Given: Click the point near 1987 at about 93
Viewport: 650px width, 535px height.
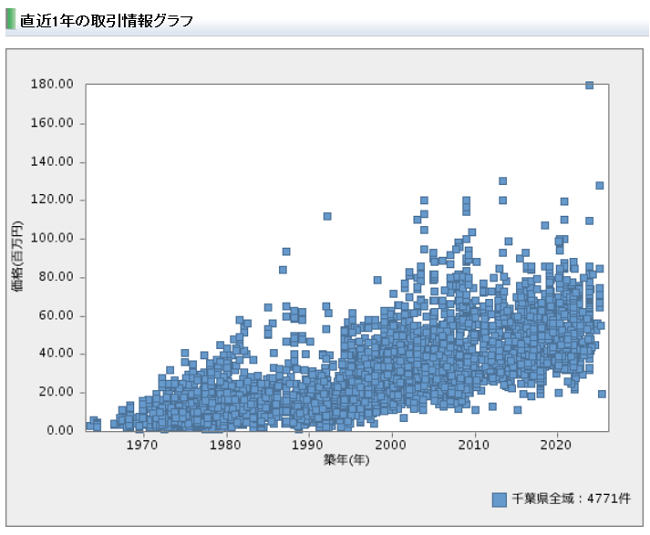Looking at the screenshot, I should click(286, 251).
